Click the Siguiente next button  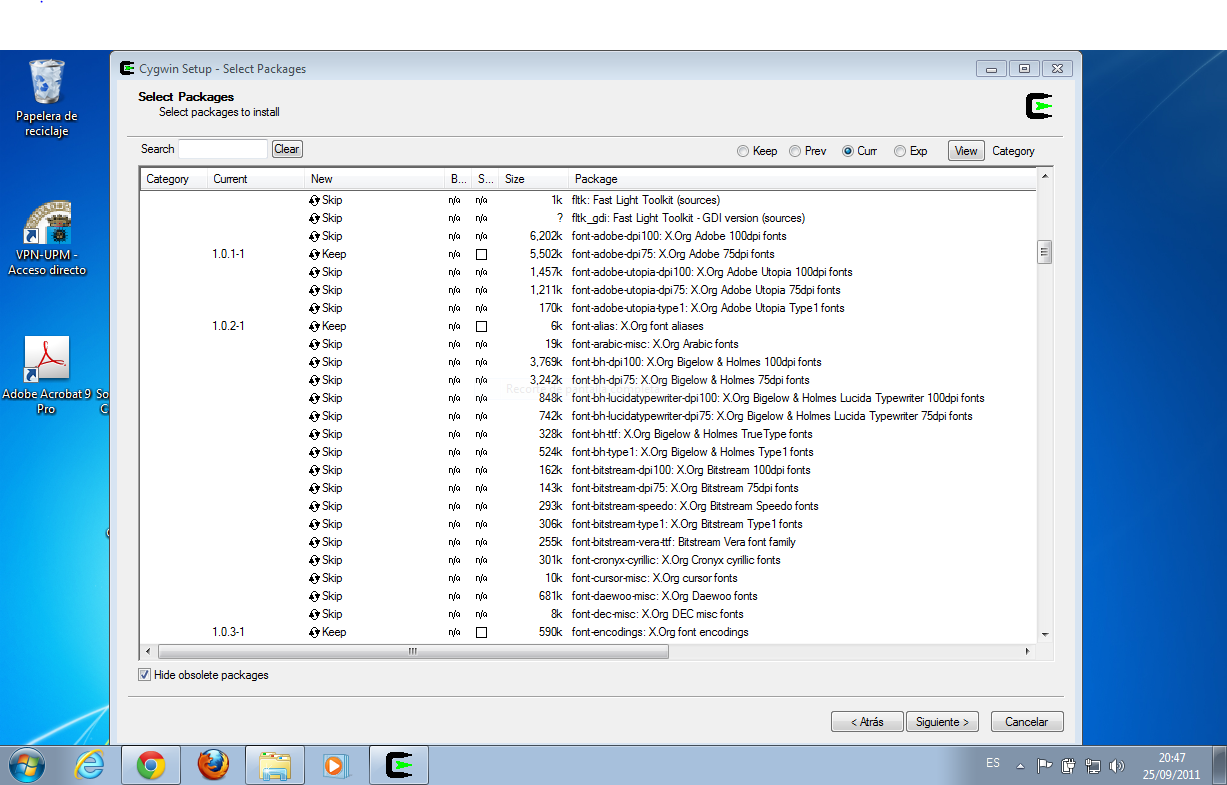tap(943, 722)
